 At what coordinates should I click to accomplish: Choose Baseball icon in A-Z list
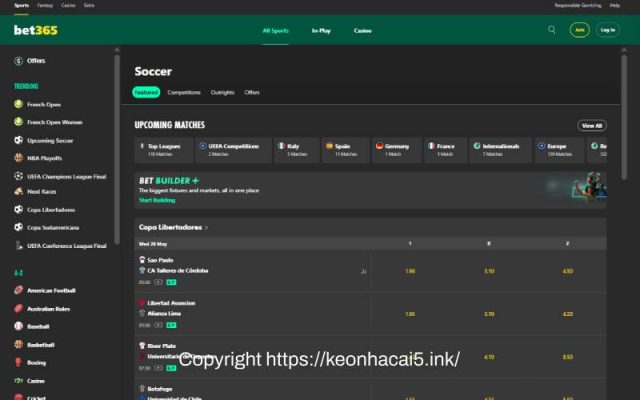pyautogui.click(x=18, y=326)
